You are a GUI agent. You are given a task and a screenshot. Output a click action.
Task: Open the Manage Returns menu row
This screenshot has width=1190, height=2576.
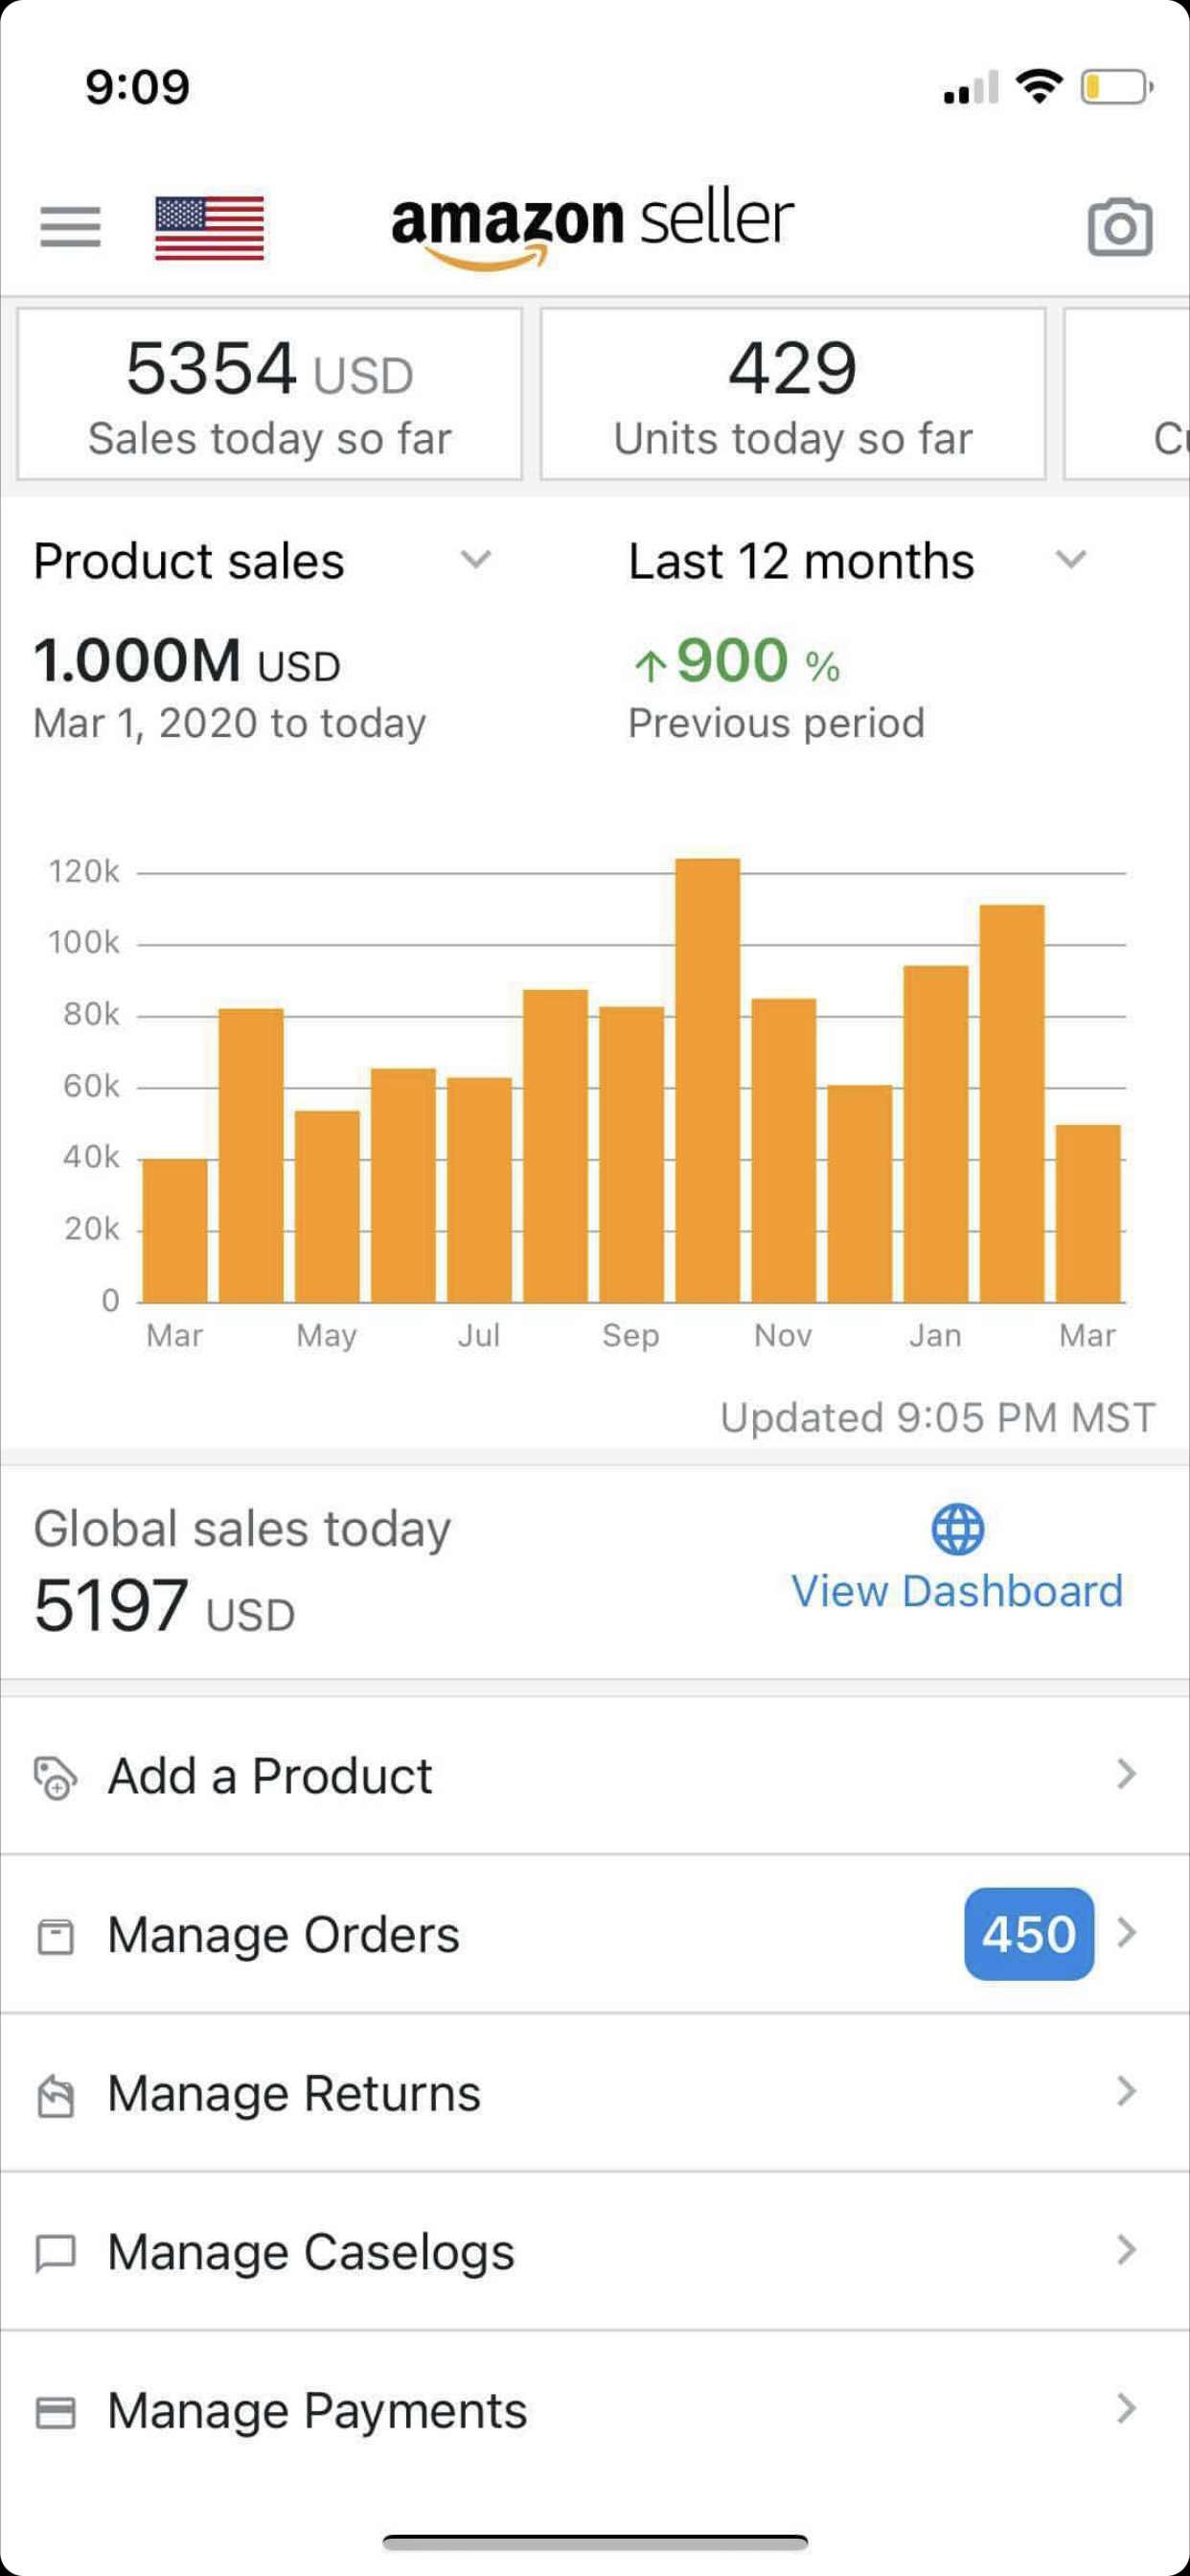tap(500, 2093)
